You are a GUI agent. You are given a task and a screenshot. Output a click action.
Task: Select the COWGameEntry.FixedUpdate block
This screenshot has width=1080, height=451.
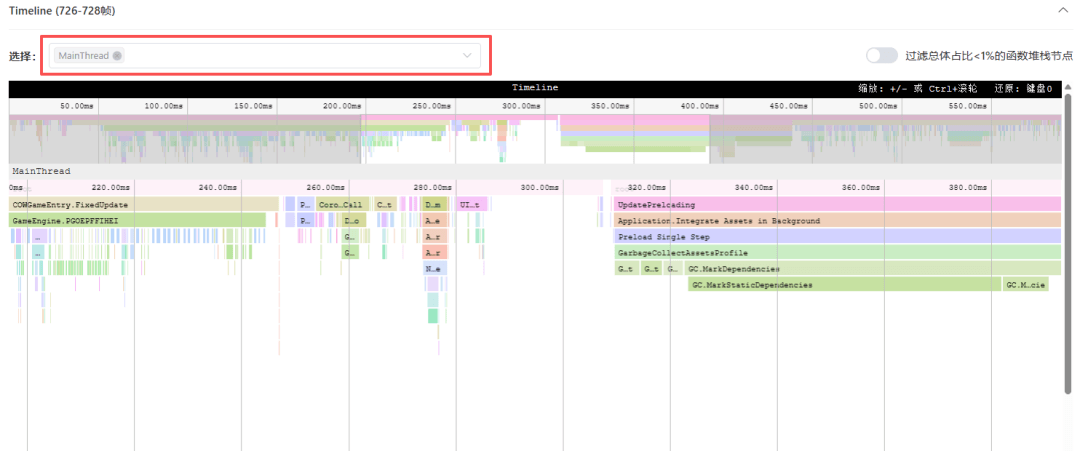coord(144,204)
